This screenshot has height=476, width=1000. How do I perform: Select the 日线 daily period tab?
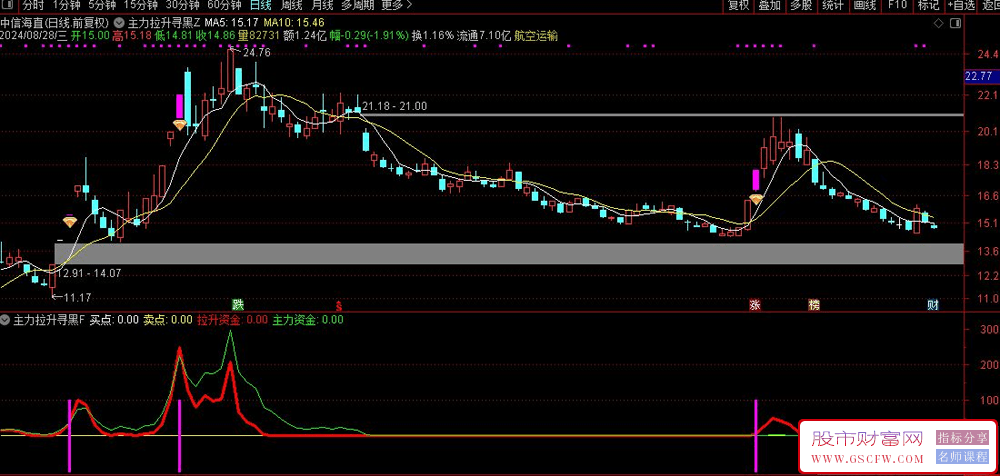(261, 6)
